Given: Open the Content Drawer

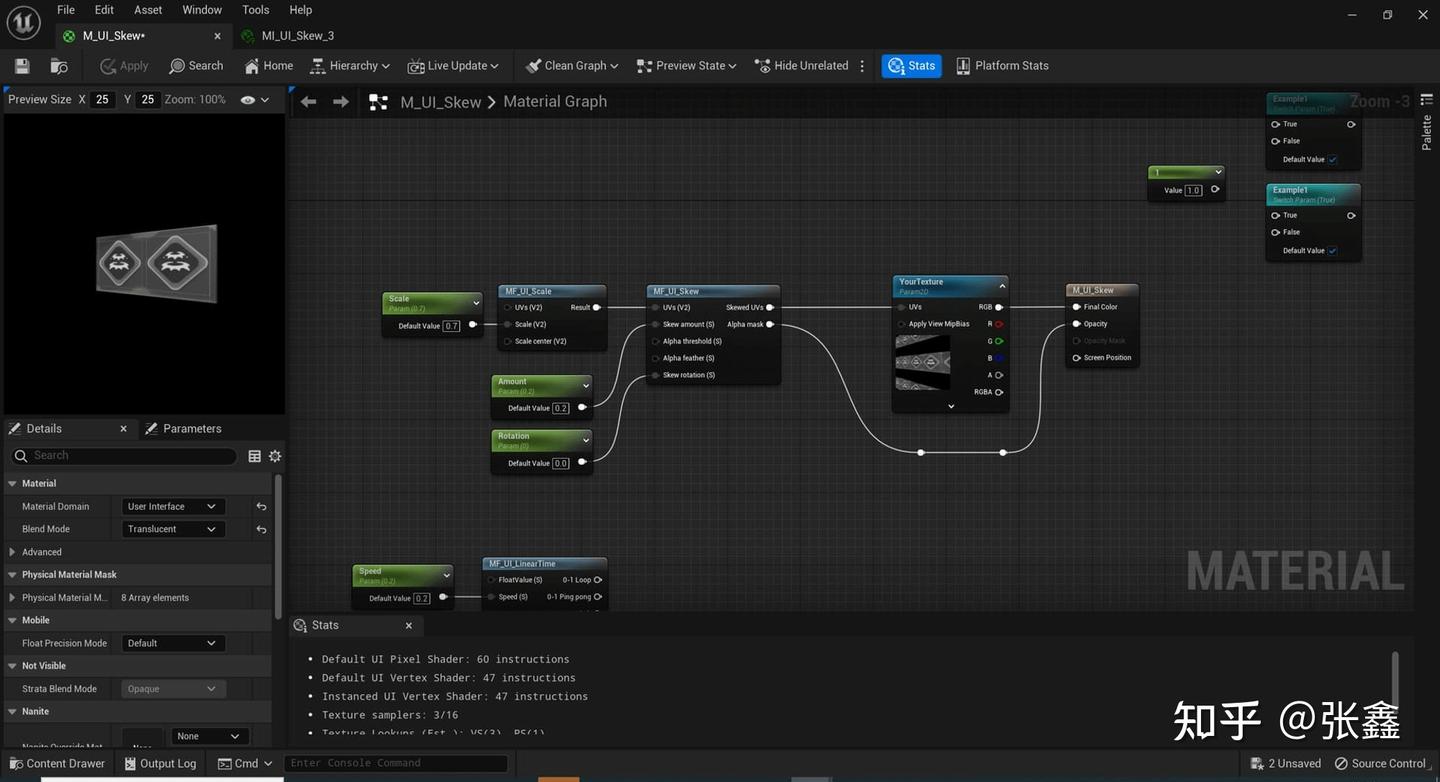Looking at the screenshot, I should 56,763.
